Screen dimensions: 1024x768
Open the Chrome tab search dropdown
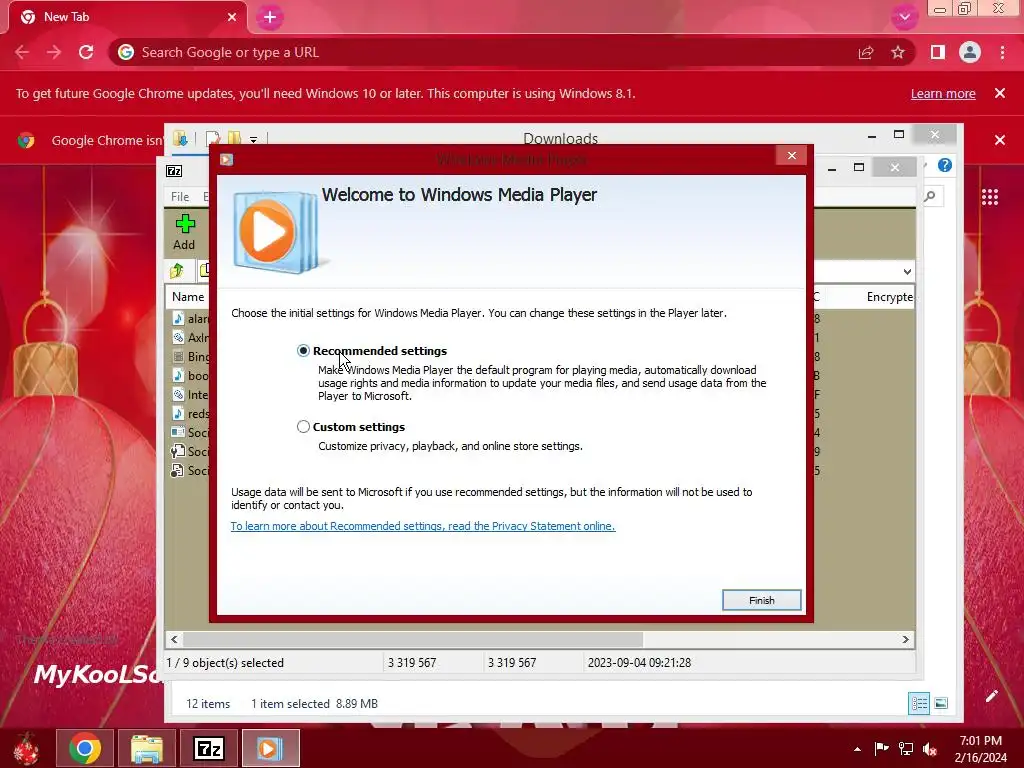904,18
